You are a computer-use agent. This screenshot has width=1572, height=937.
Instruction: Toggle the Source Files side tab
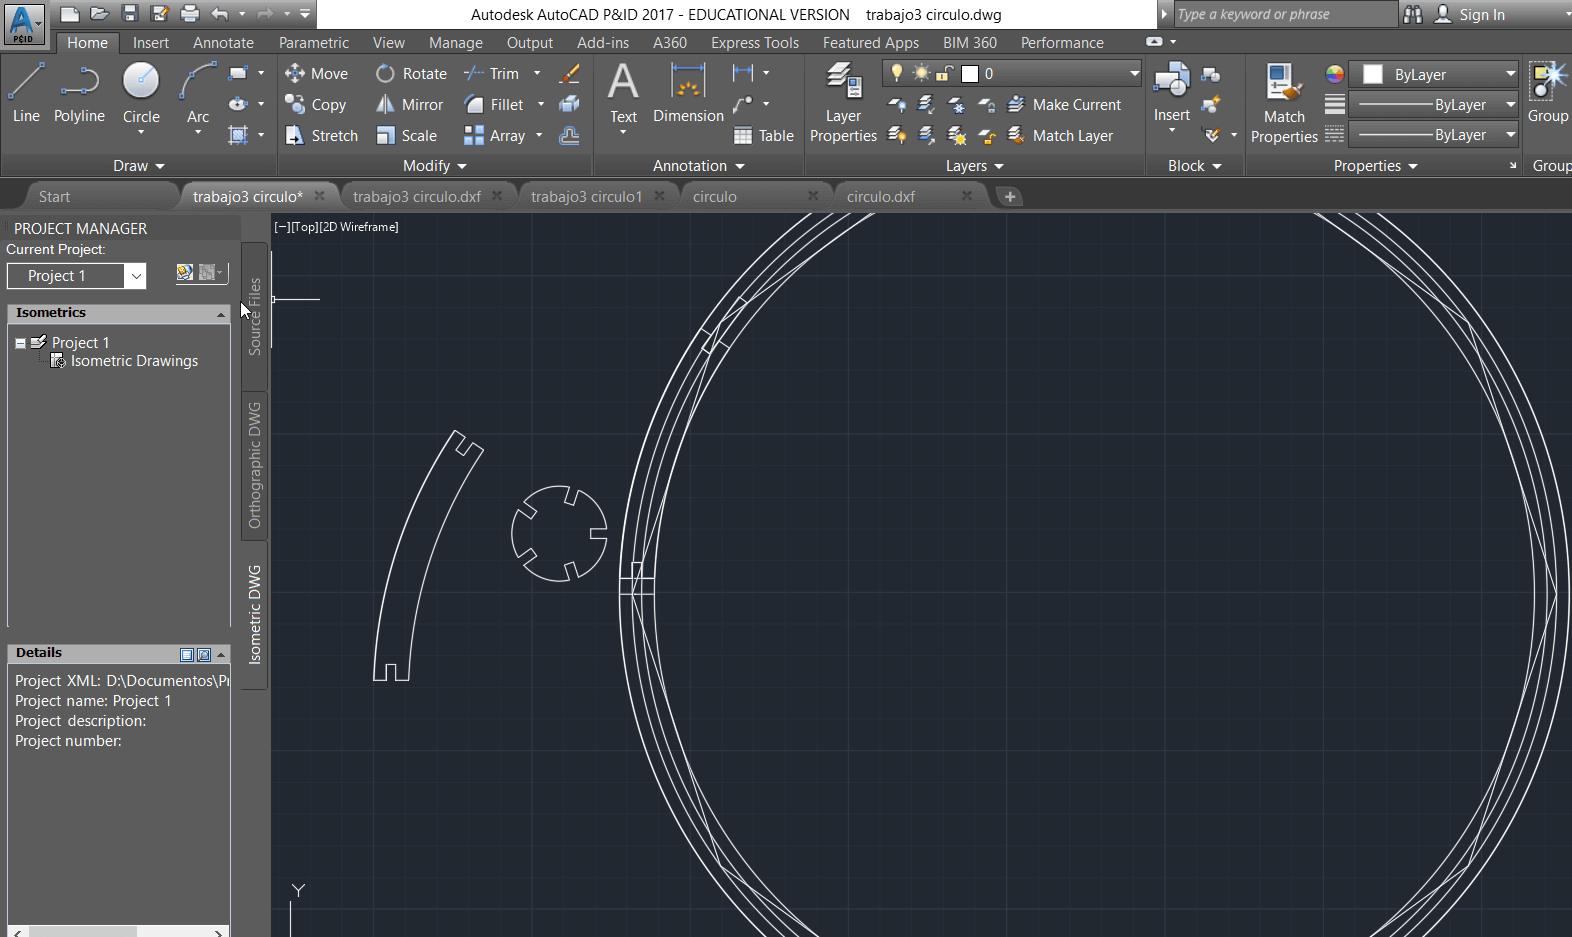tap(254, 316)
